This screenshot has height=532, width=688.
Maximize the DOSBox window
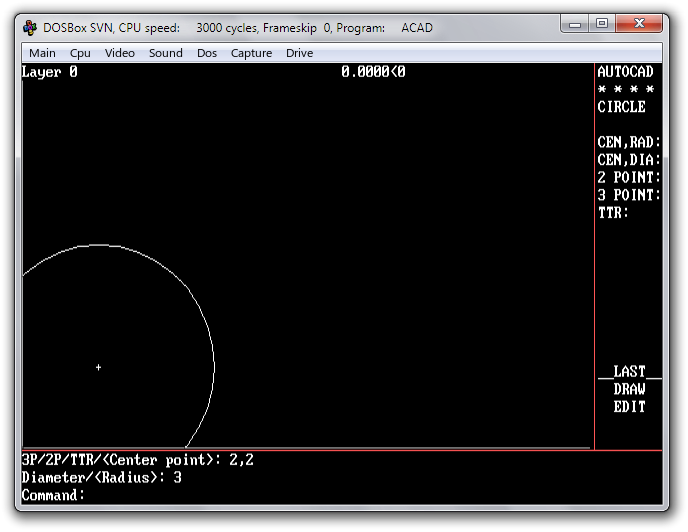coord(602,24)
